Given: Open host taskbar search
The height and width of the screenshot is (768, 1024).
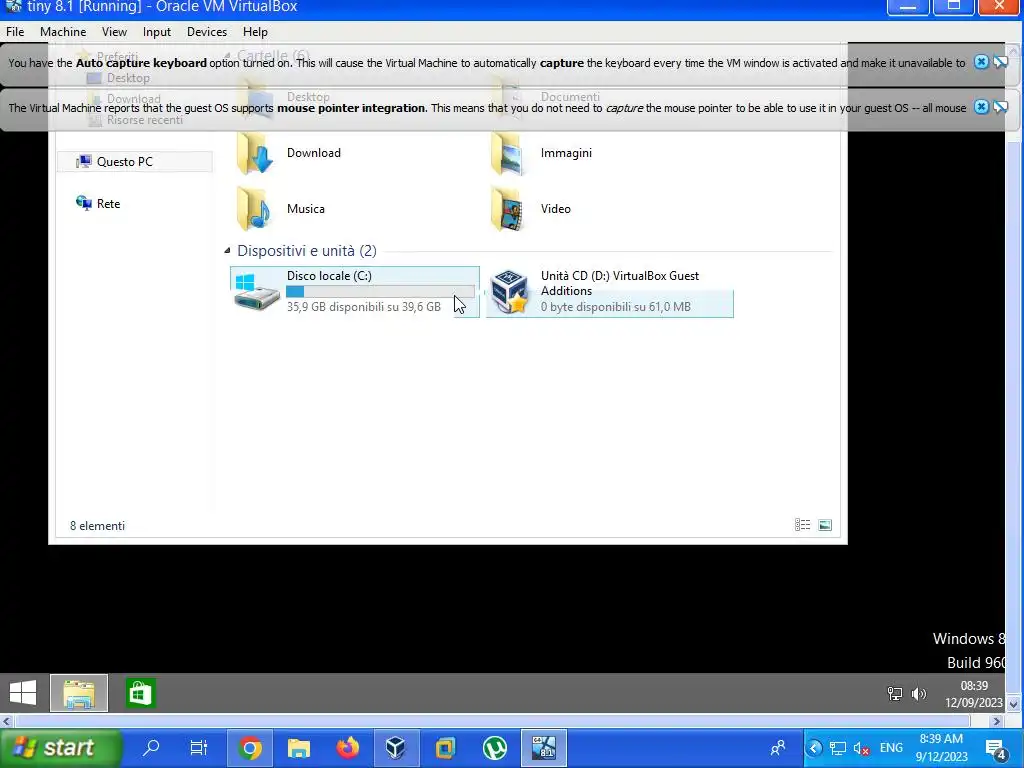Looking at the screenshot, I should (x=151, y=747).
